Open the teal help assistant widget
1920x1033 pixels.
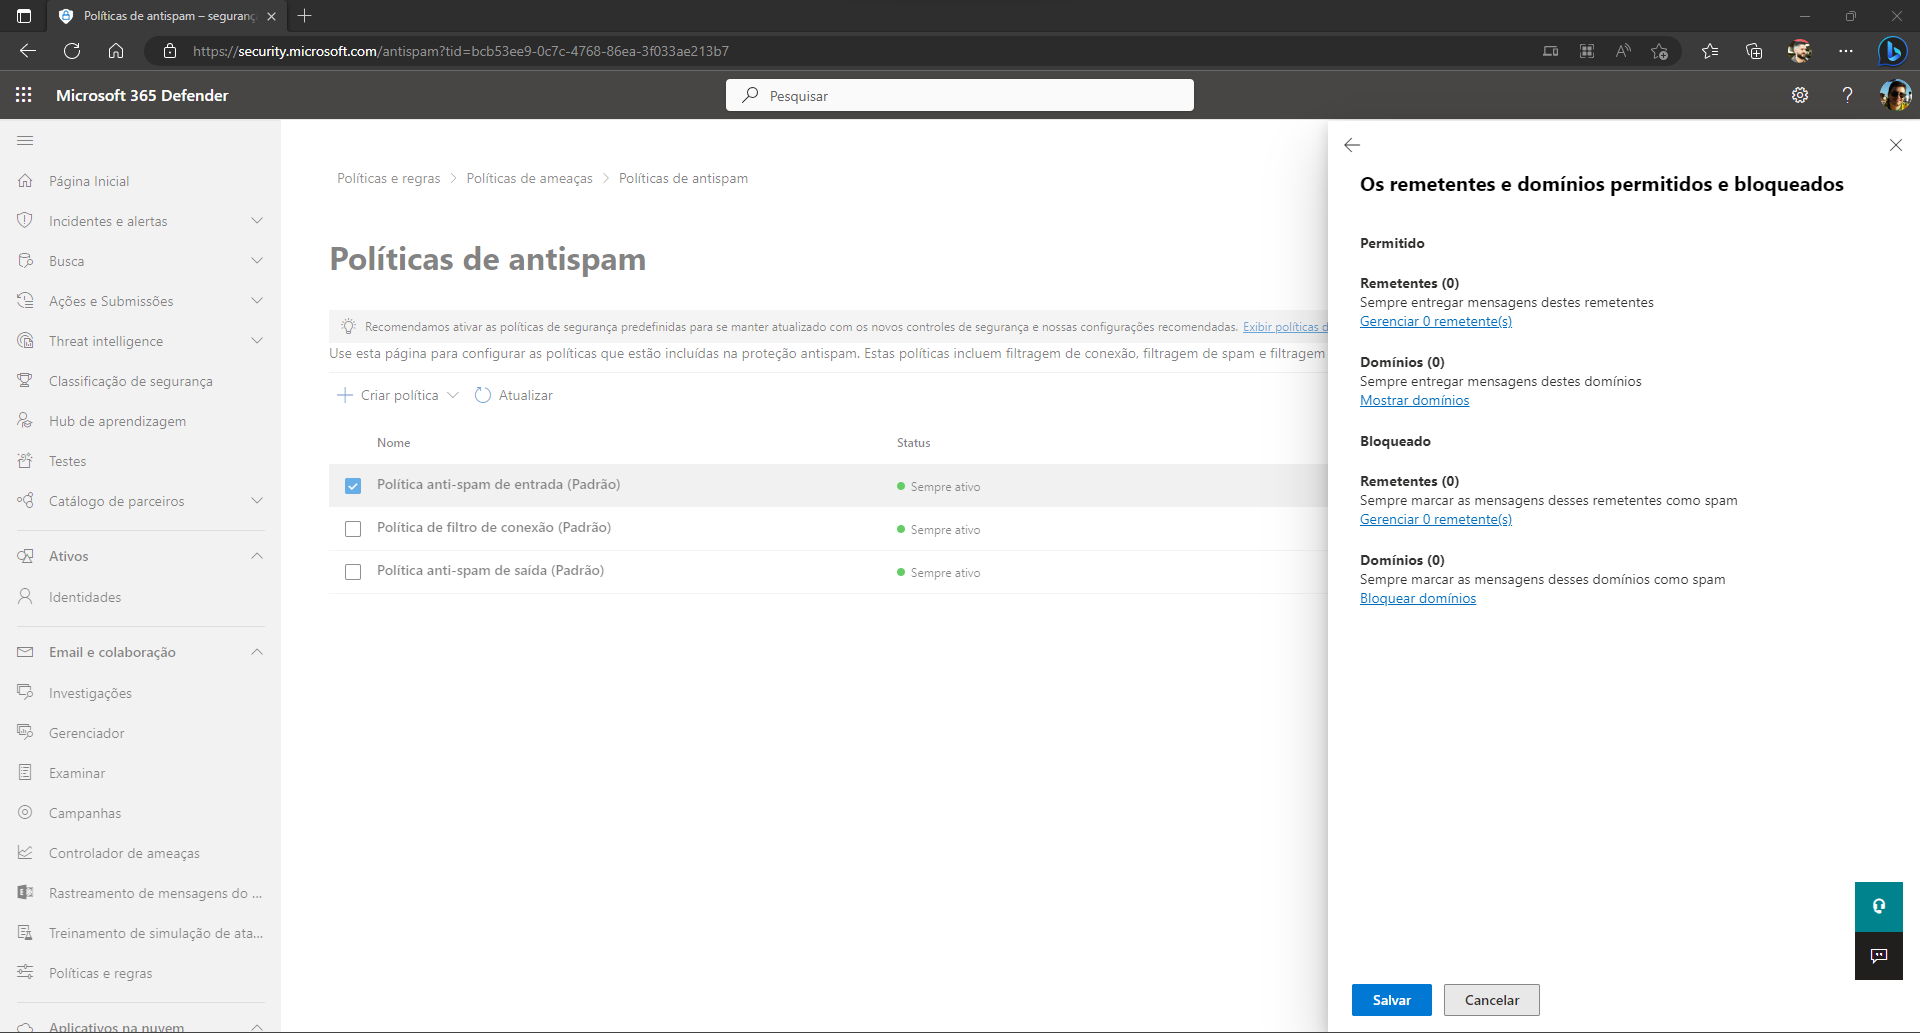tap(1879, 906)
